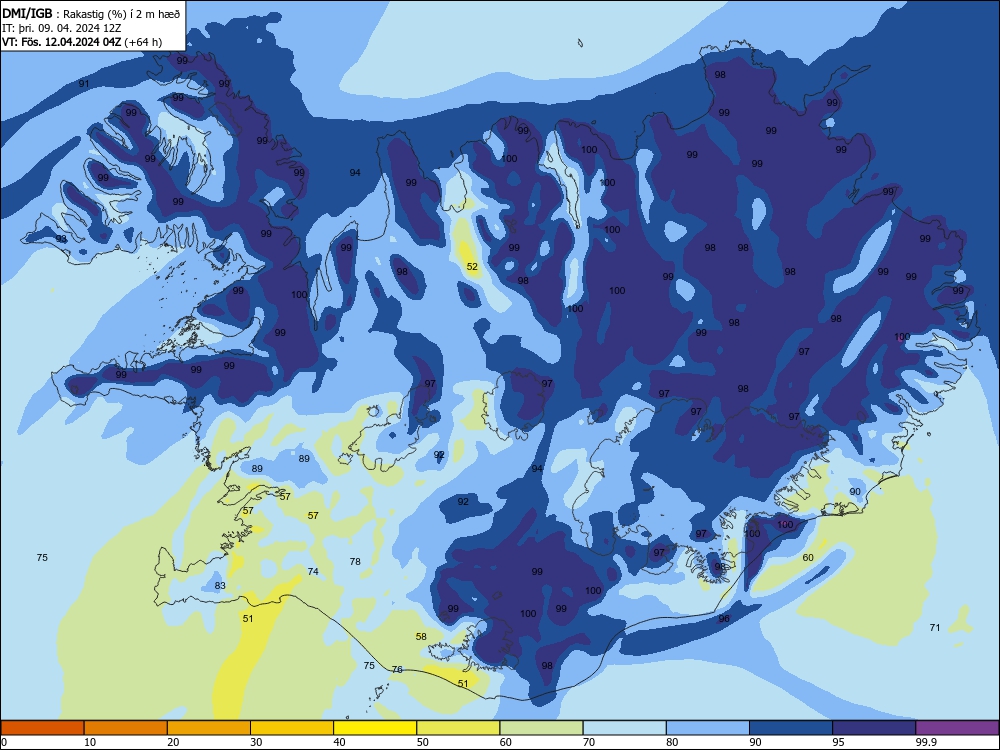Image resolution: width=1000 pixels, height=750 pixels.
Task: Click the '58' humidity value on the map
Action: click(421, 636)
